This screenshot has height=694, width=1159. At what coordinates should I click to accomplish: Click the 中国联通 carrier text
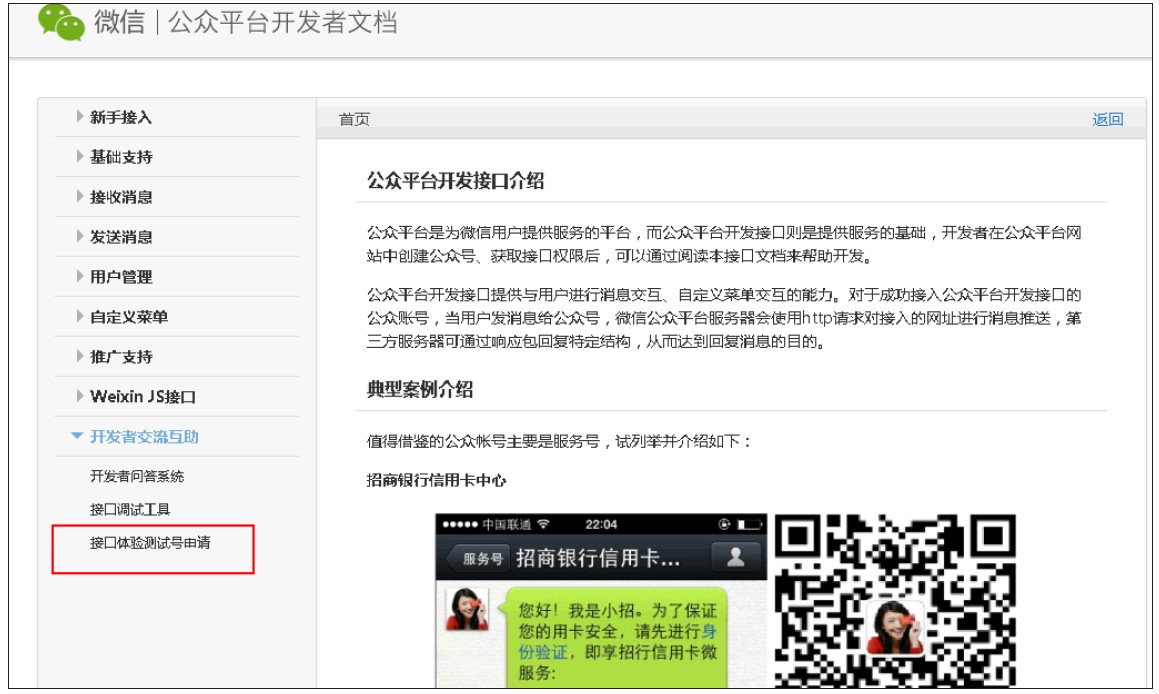pos(506,525)
